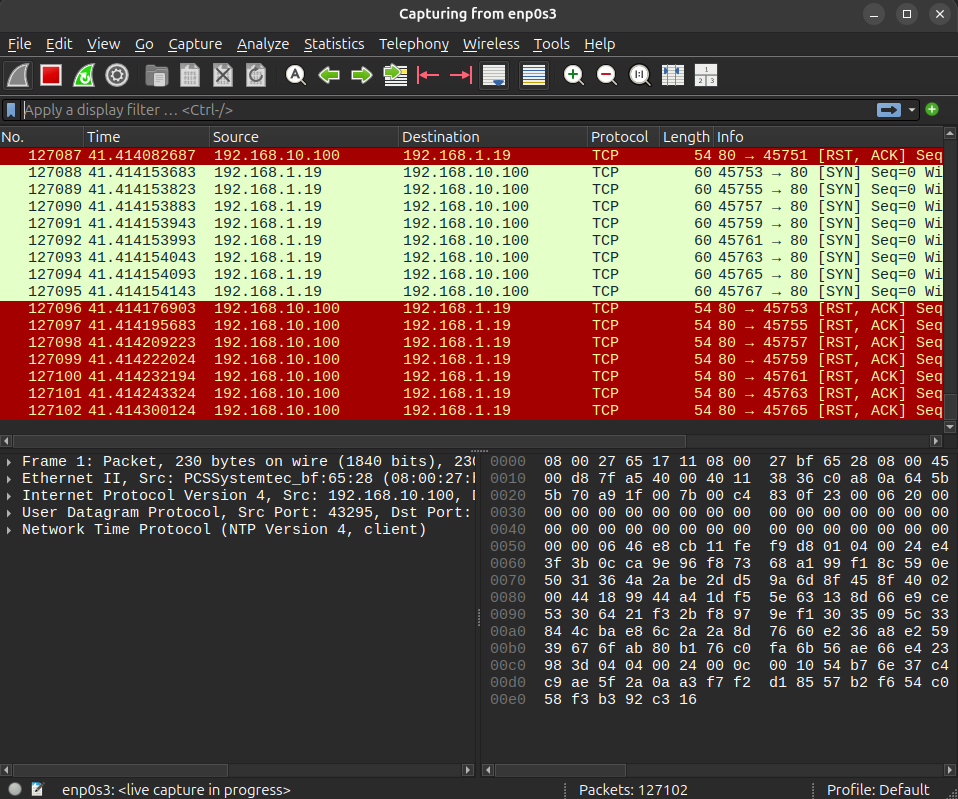
Task: Add a display filter button with plus
Action: coord(932,109)
